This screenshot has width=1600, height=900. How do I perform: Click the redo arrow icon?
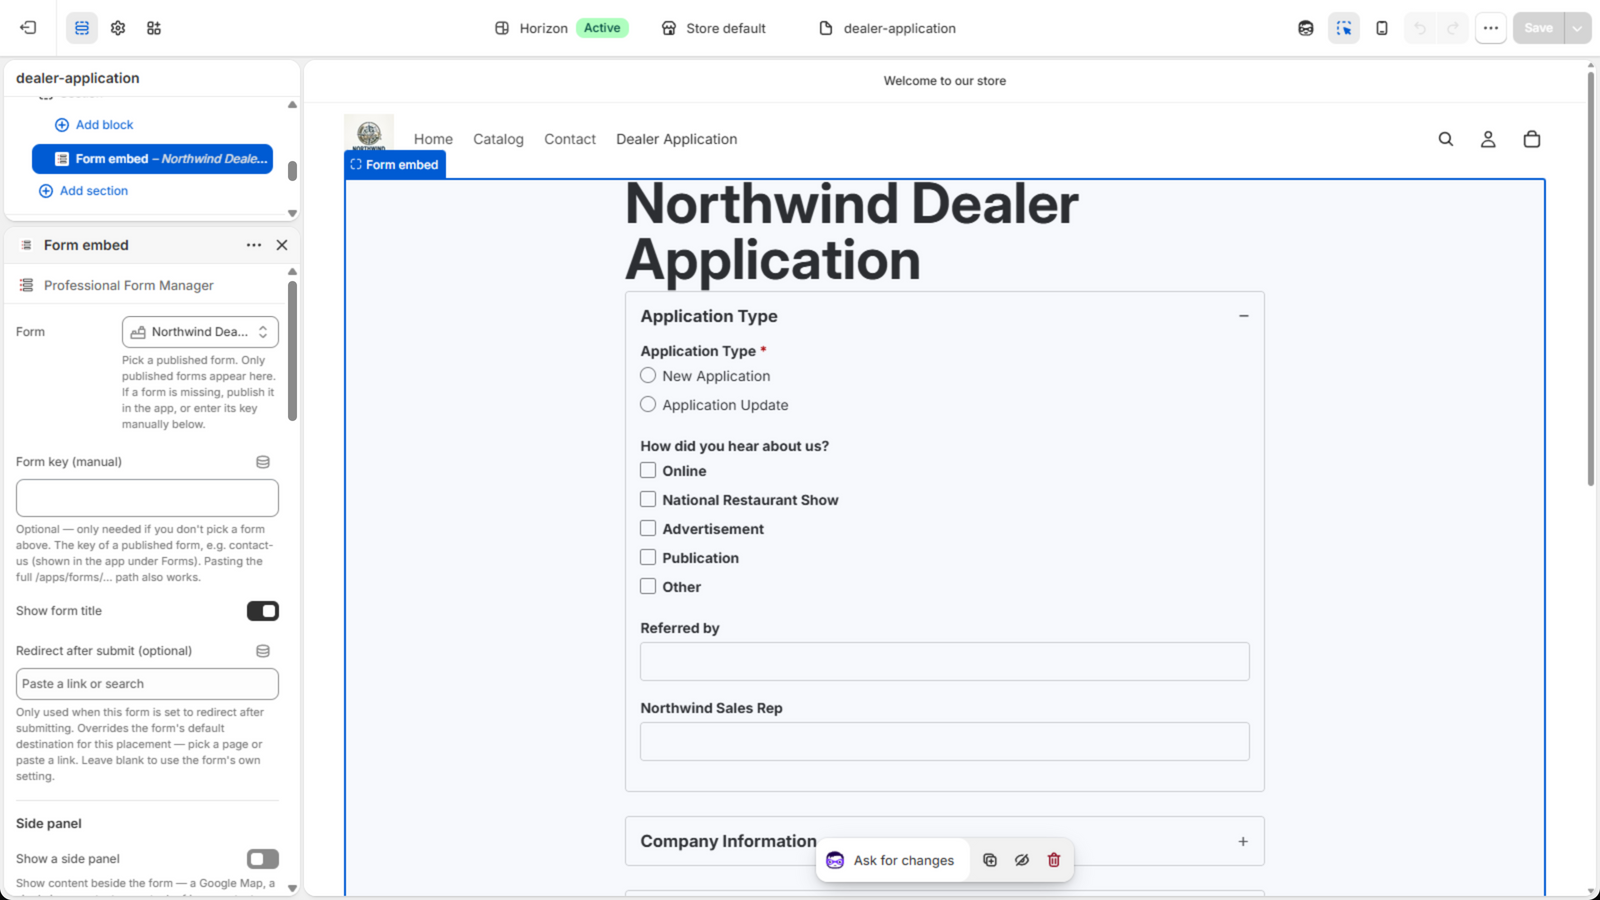click(1453, 28)
